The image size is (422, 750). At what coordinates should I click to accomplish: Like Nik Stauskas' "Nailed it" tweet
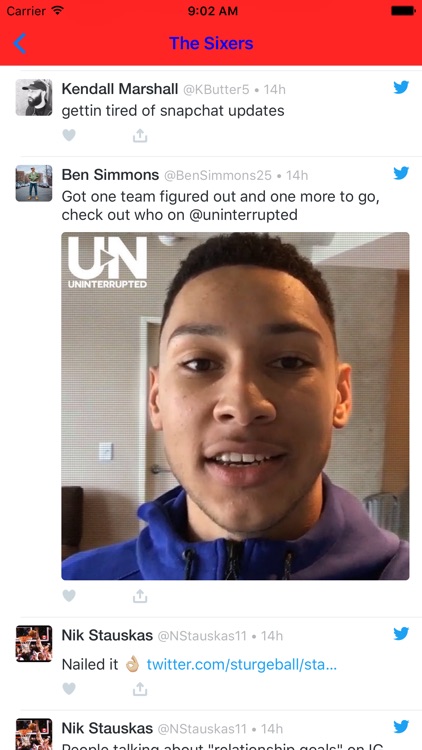pyautogui.click(x=69, y=689)
